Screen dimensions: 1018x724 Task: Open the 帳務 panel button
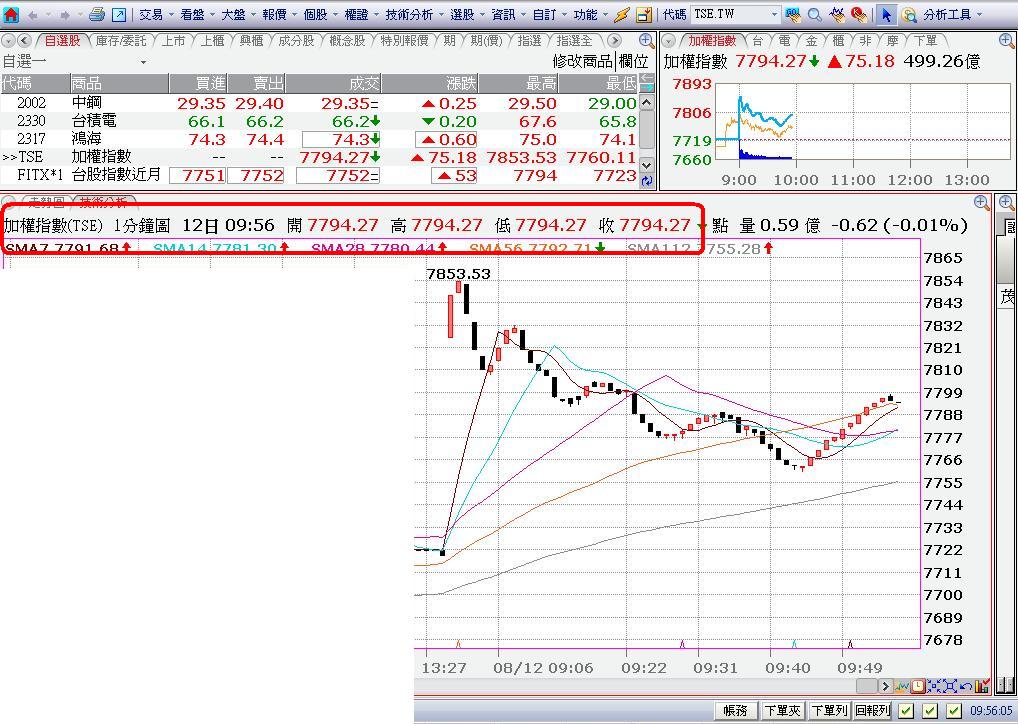click(x=736, y=711)
